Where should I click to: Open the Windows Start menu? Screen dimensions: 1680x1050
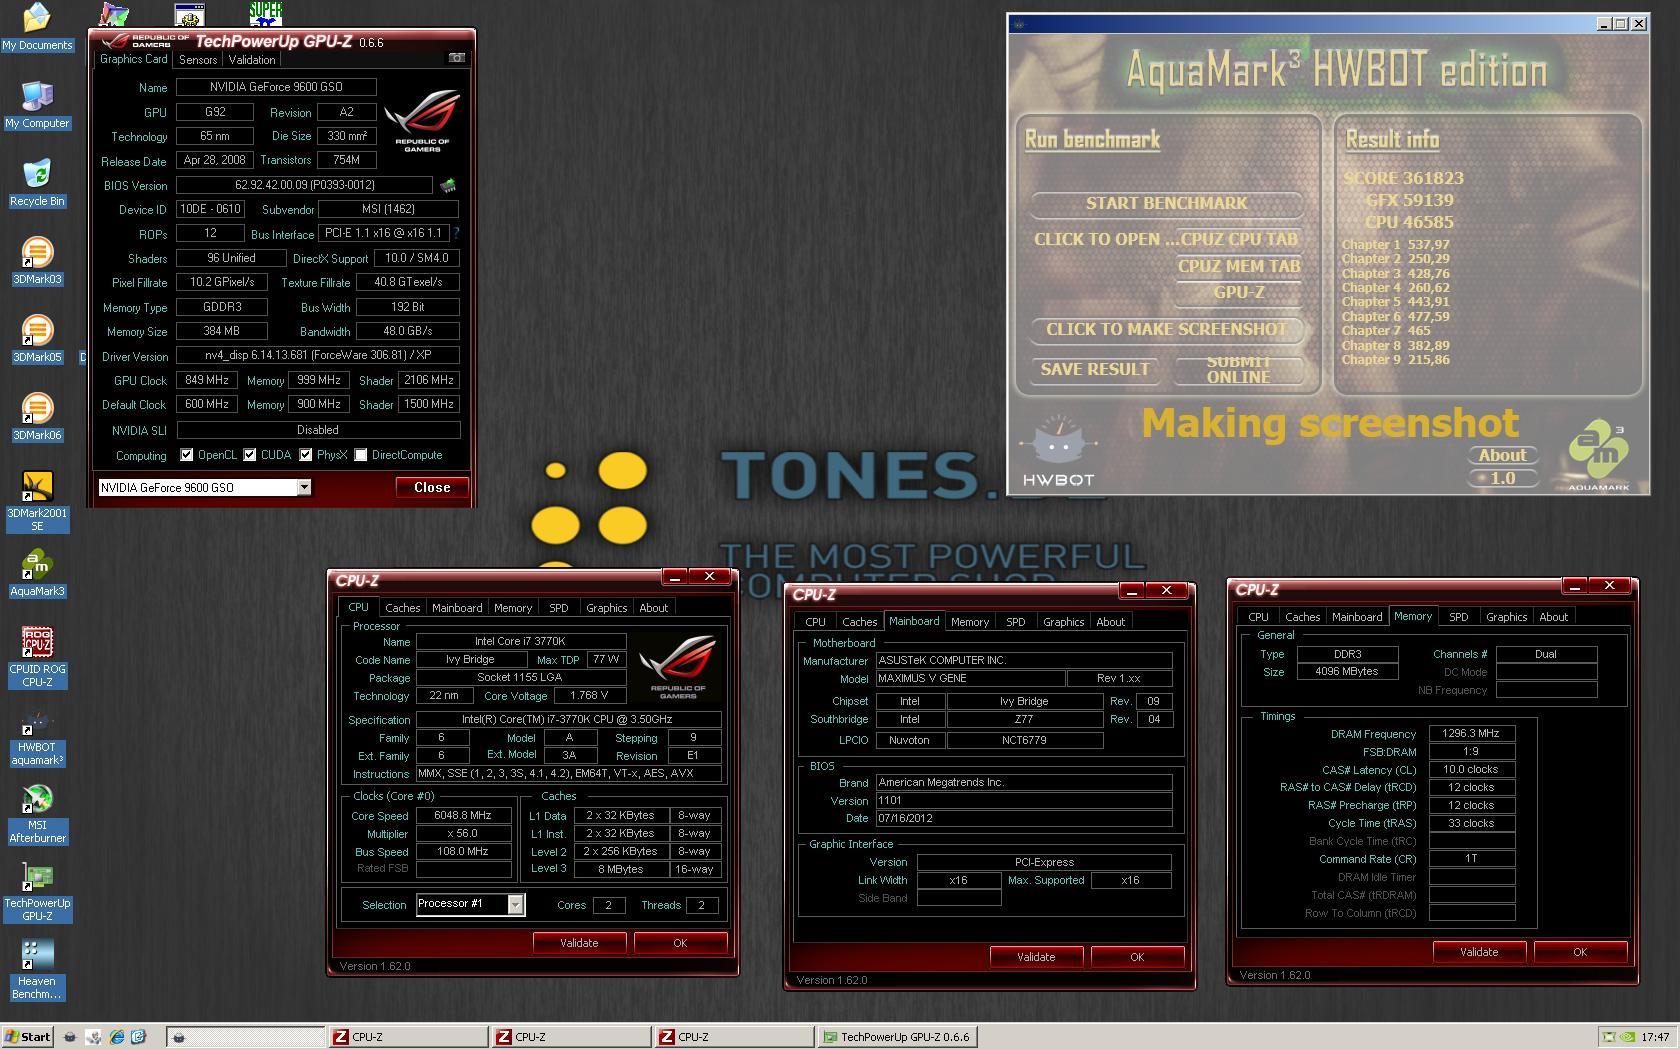point(27,1037)
